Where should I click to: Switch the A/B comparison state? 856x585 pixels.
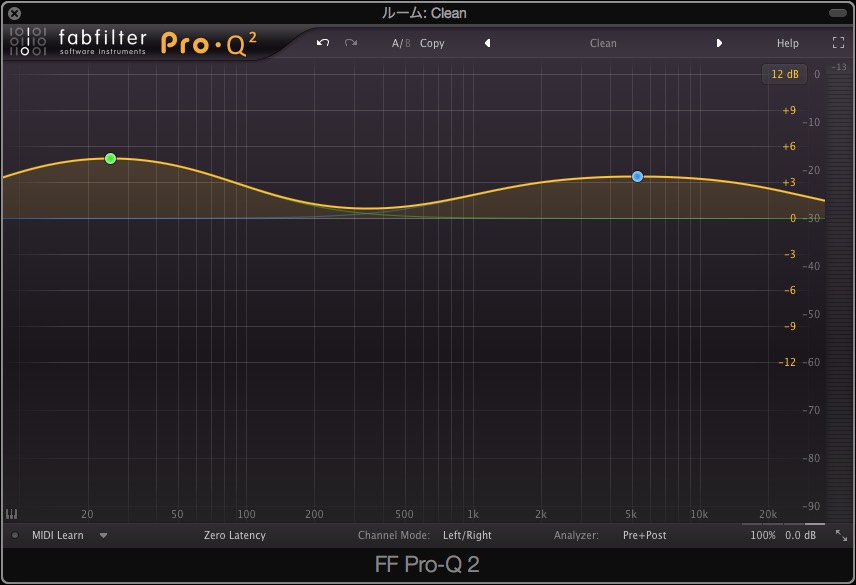click(401, 43)
